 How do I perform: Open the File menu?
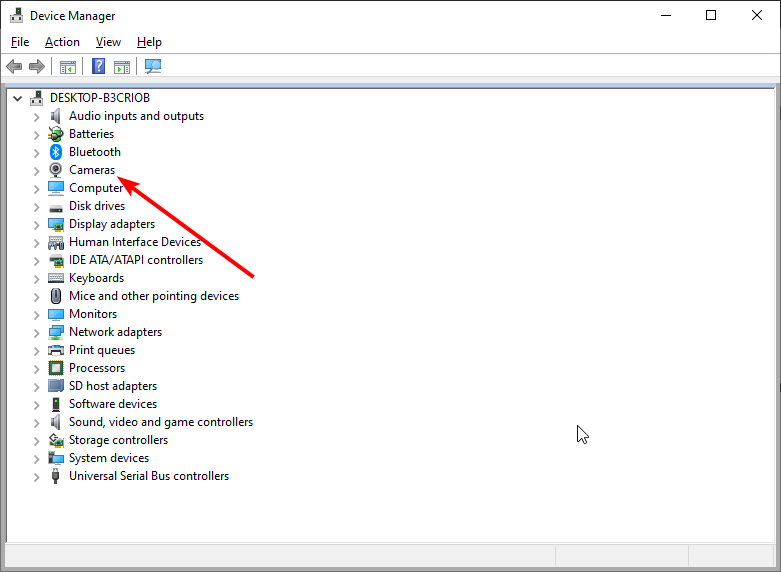click(x=20, y=42)
